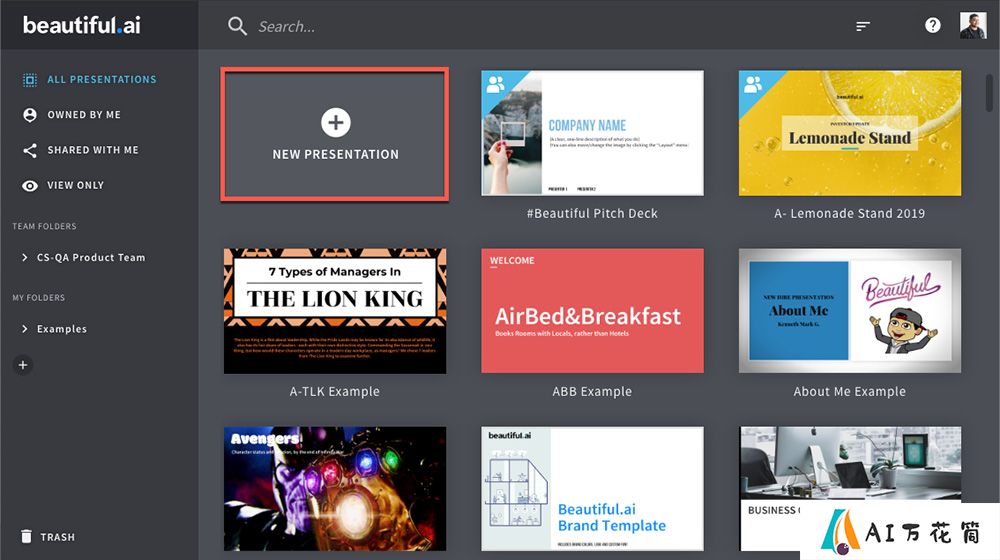Click the ABB Example title
This screenshot has height=560, width=1000.
pyautogui.click(x=592, y=392)
